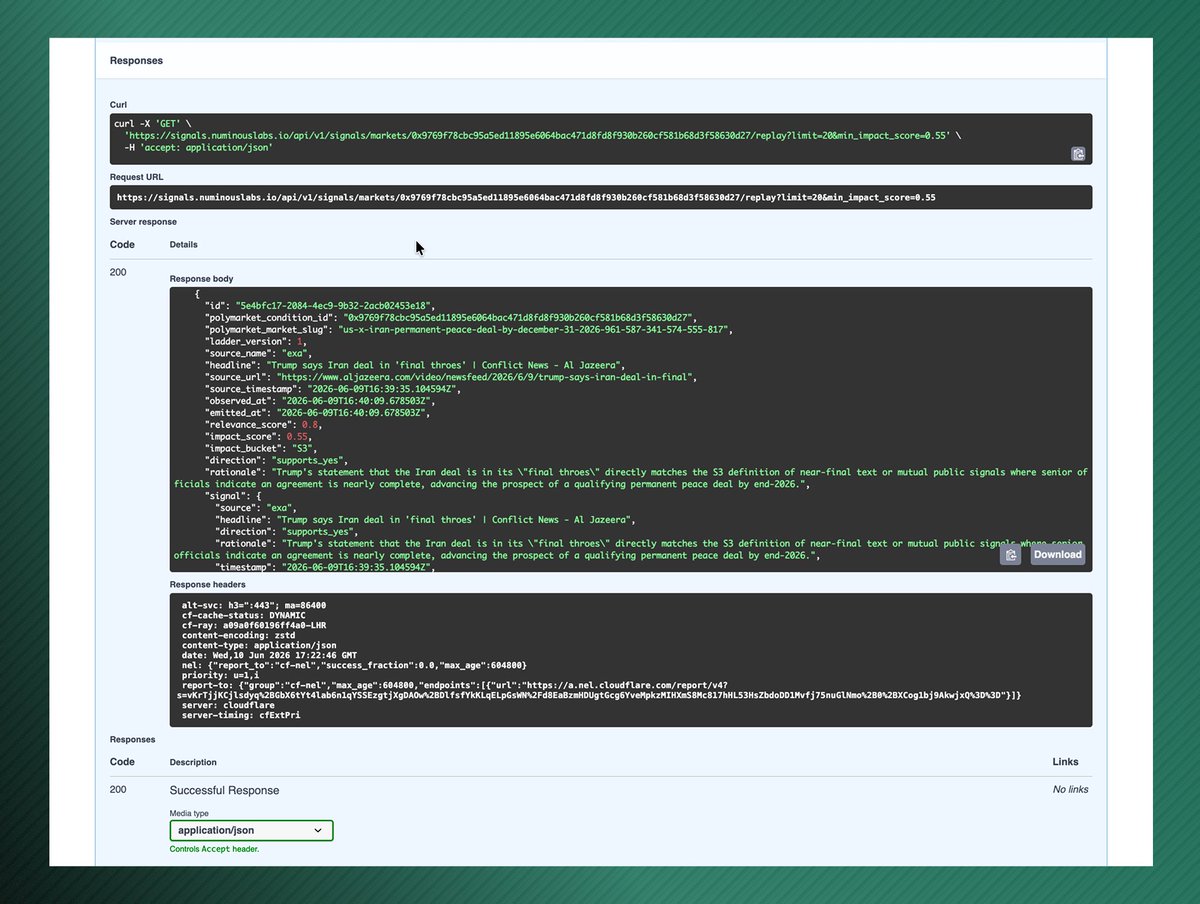The width and height of the screenshot is (1200, 904).
Task: Click the "emitted_at" timestamp line
Action: pyautogui.click(x=317, y=413)
